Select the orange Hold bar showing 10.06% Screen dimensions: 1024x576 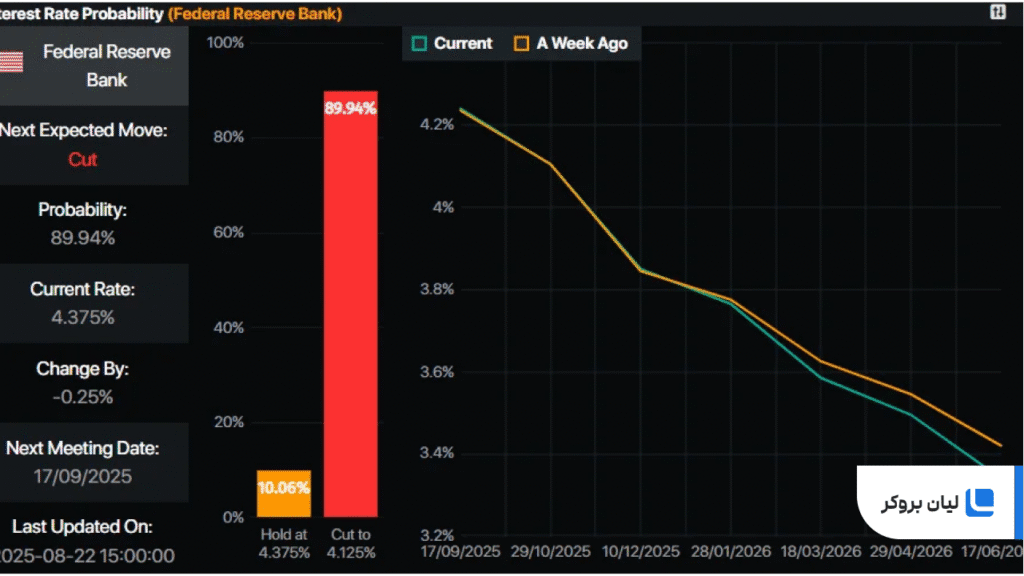pos(283,494)
